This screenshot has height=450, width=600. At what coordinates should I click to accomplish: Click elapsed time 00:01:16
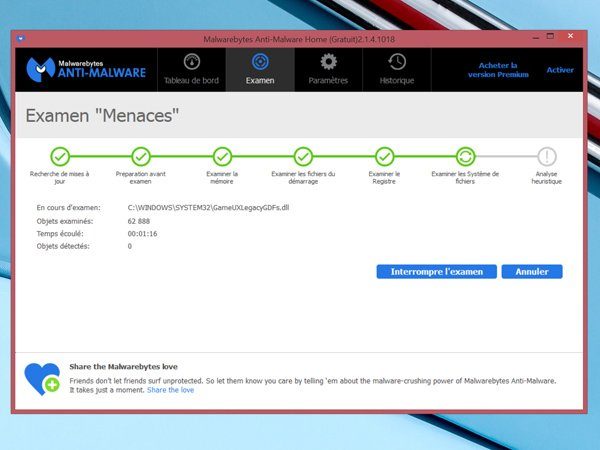(142, 234)
